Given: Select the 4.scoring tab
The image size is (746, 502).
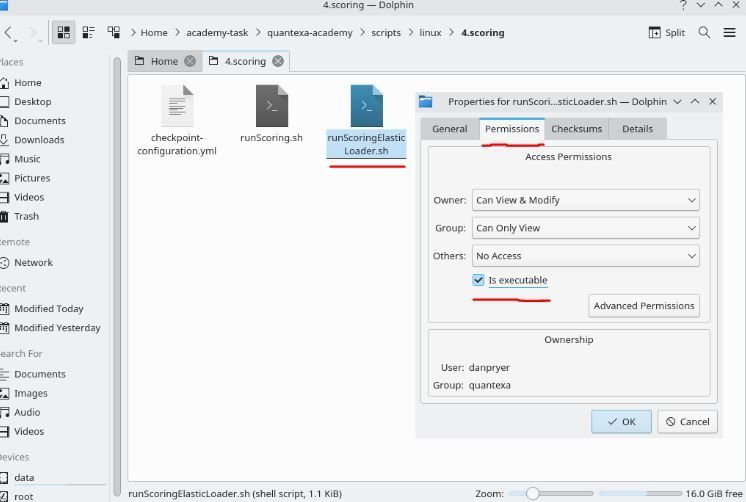Looking at the screenshot, I should coord(245,61).
